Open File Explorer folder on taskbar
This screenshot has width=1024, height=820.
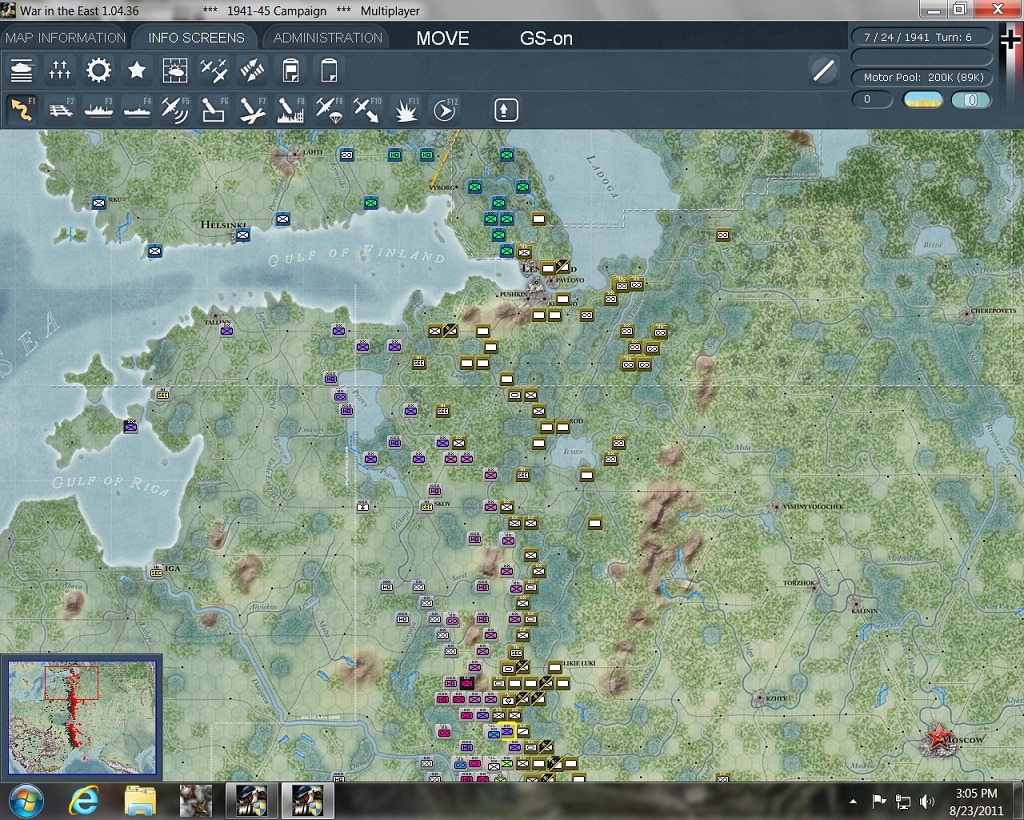(140, 801)
